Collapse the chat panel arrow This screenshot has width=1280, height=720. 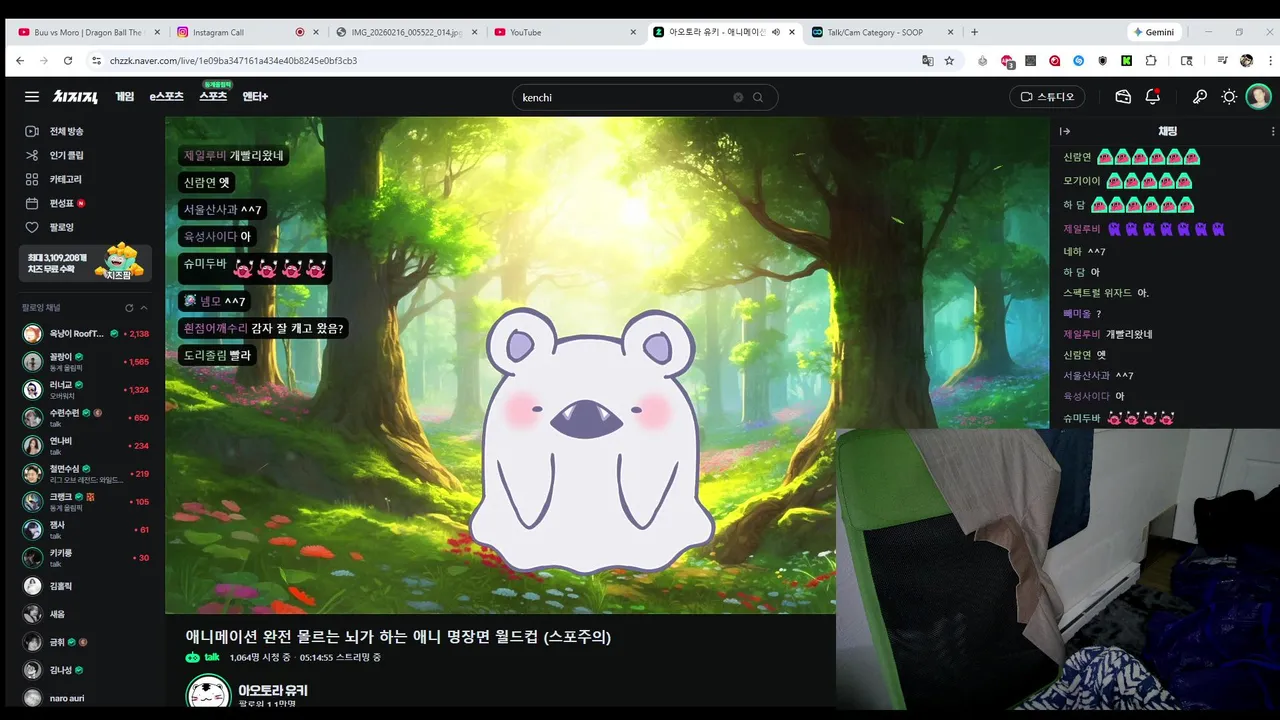coord(1065,131)
